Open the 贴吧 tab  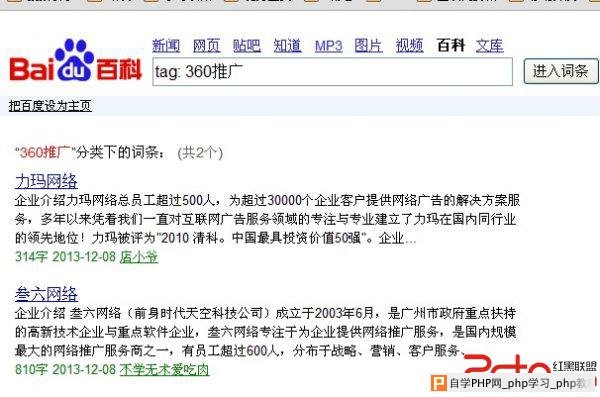pyautogui.click(x=247, y=46)
